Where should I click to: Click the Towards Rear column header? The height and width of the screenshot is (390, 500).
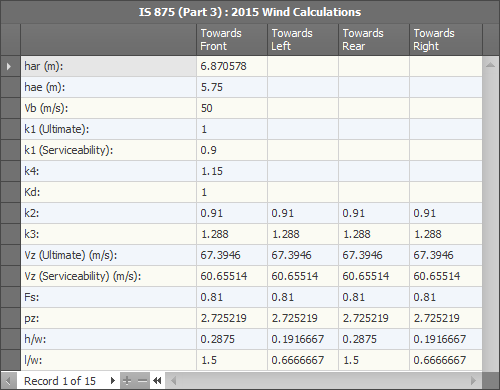(x=374, y=39)
